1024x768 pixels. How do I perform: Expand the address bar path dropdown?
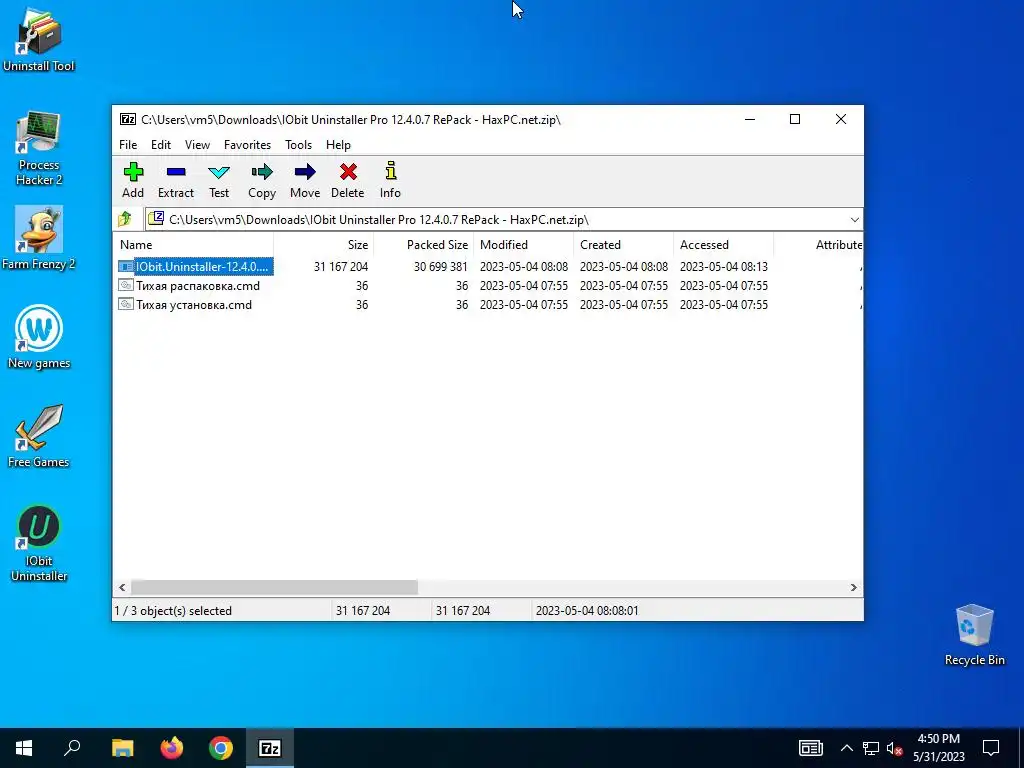click(854, 219)
